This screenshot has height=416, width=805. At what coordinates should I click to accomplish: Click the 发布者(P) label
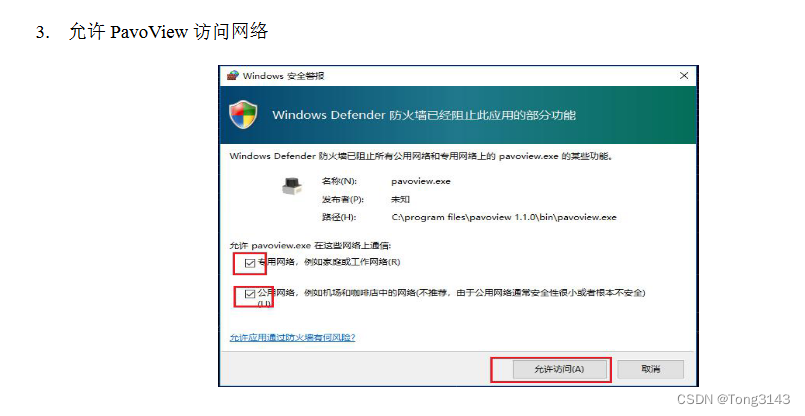pos(339,199)
